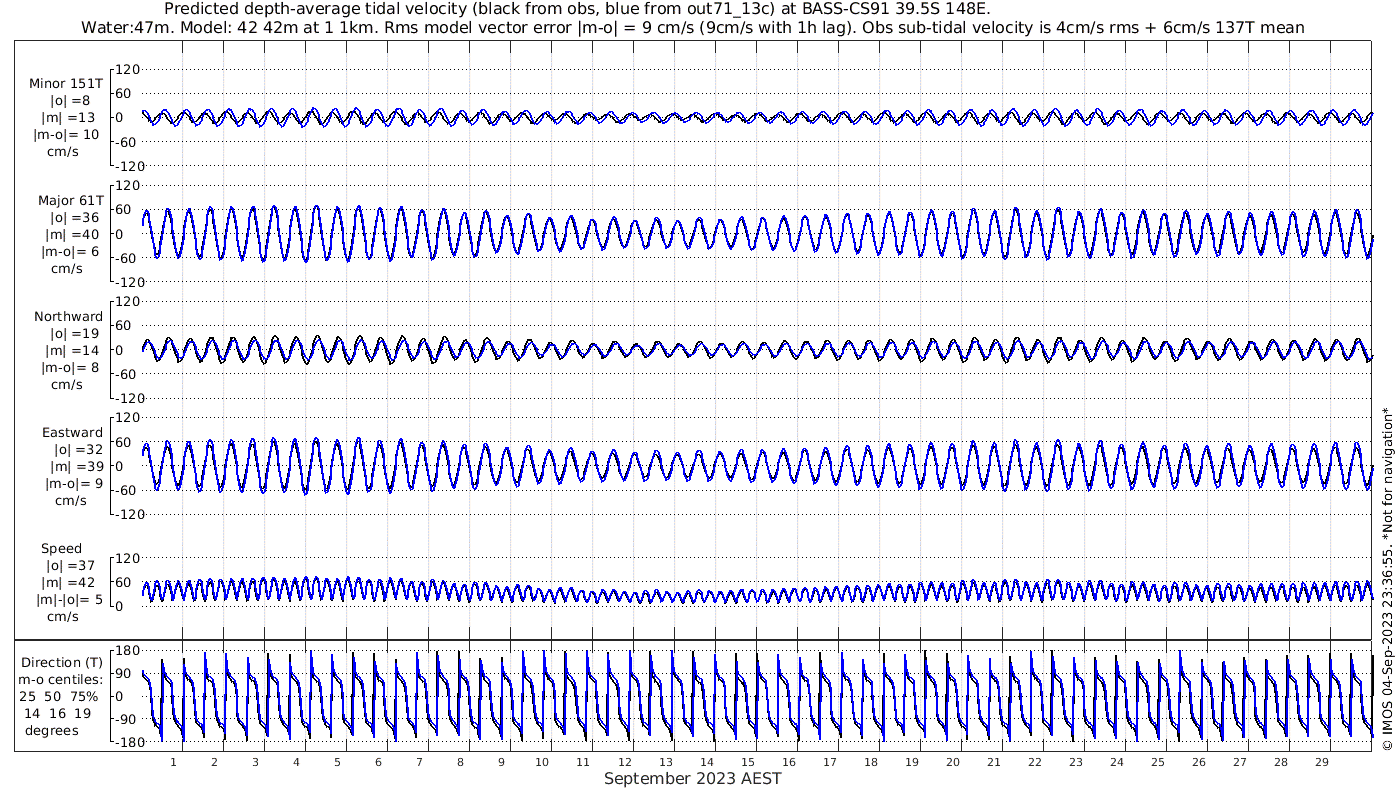Click the '|o| =36' value in the Major panel
This screenshot has width=1400, height=800.
(x=75, y=218)
